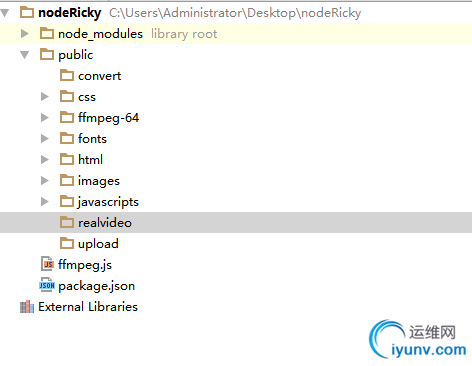
Task: Click the convert folder icon
Action: tap(67, 75)
